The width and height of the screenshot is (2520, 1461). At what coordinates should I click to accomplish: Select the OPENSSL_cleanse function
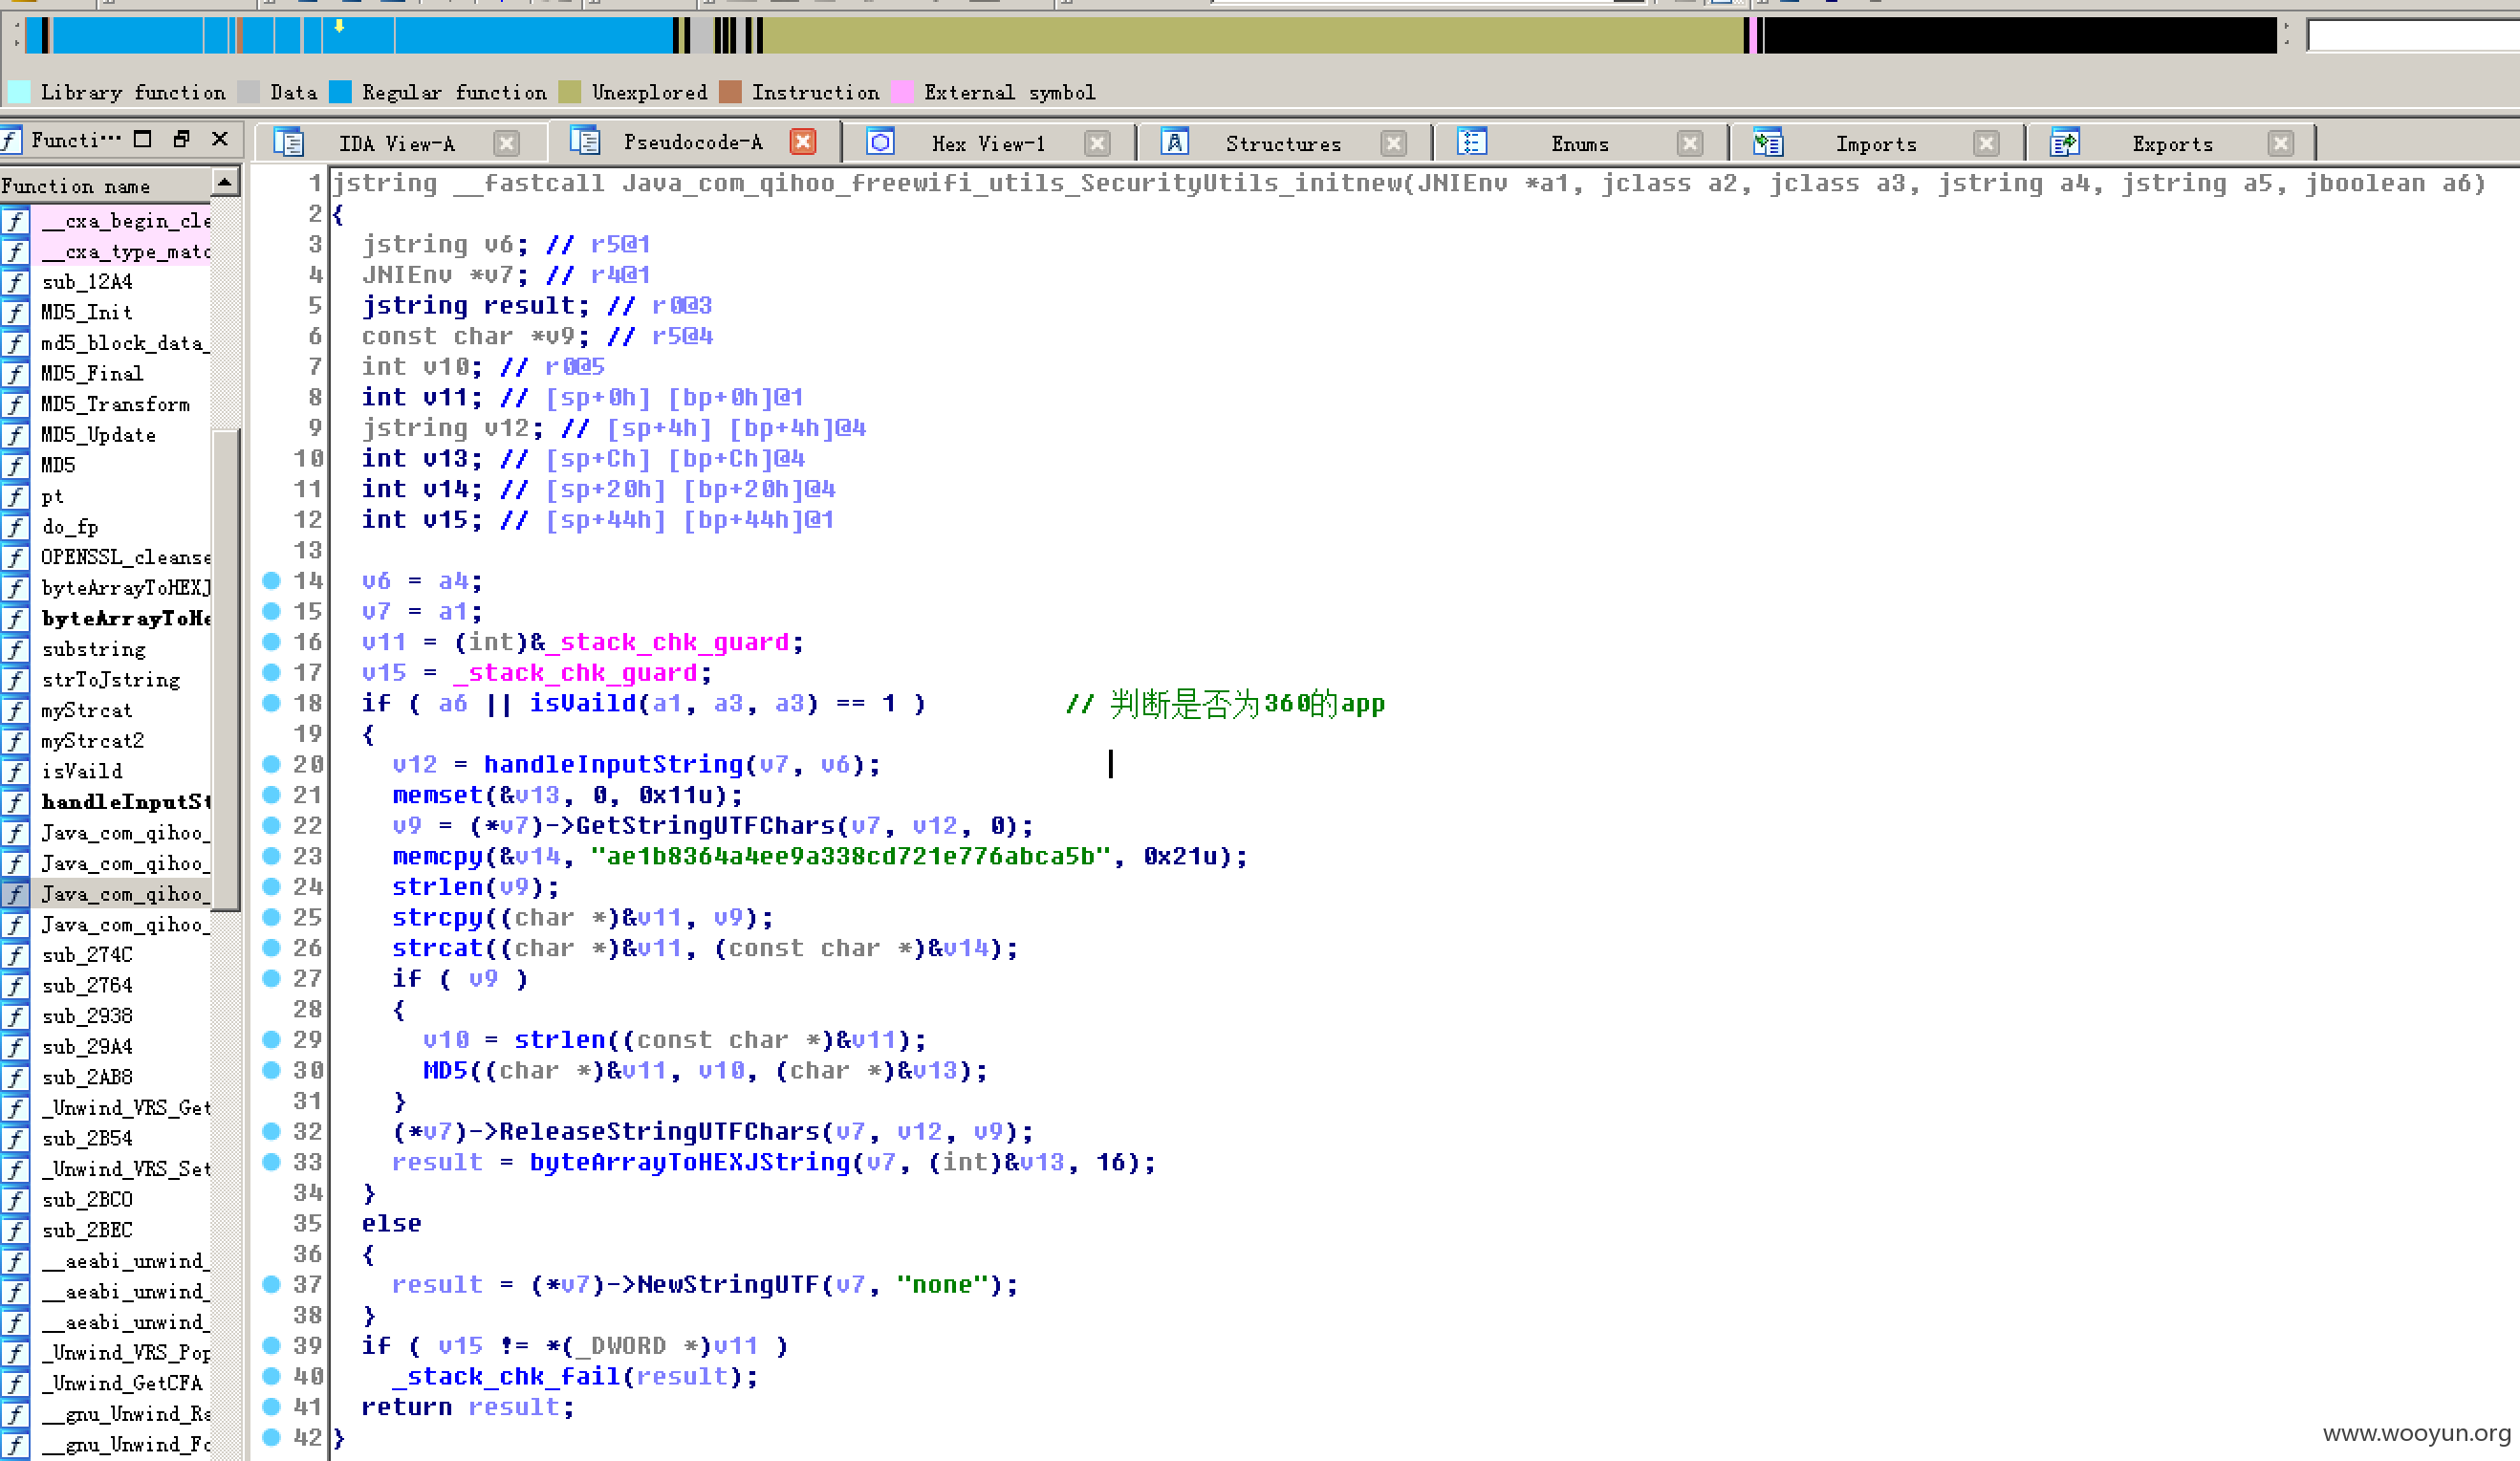125,557
